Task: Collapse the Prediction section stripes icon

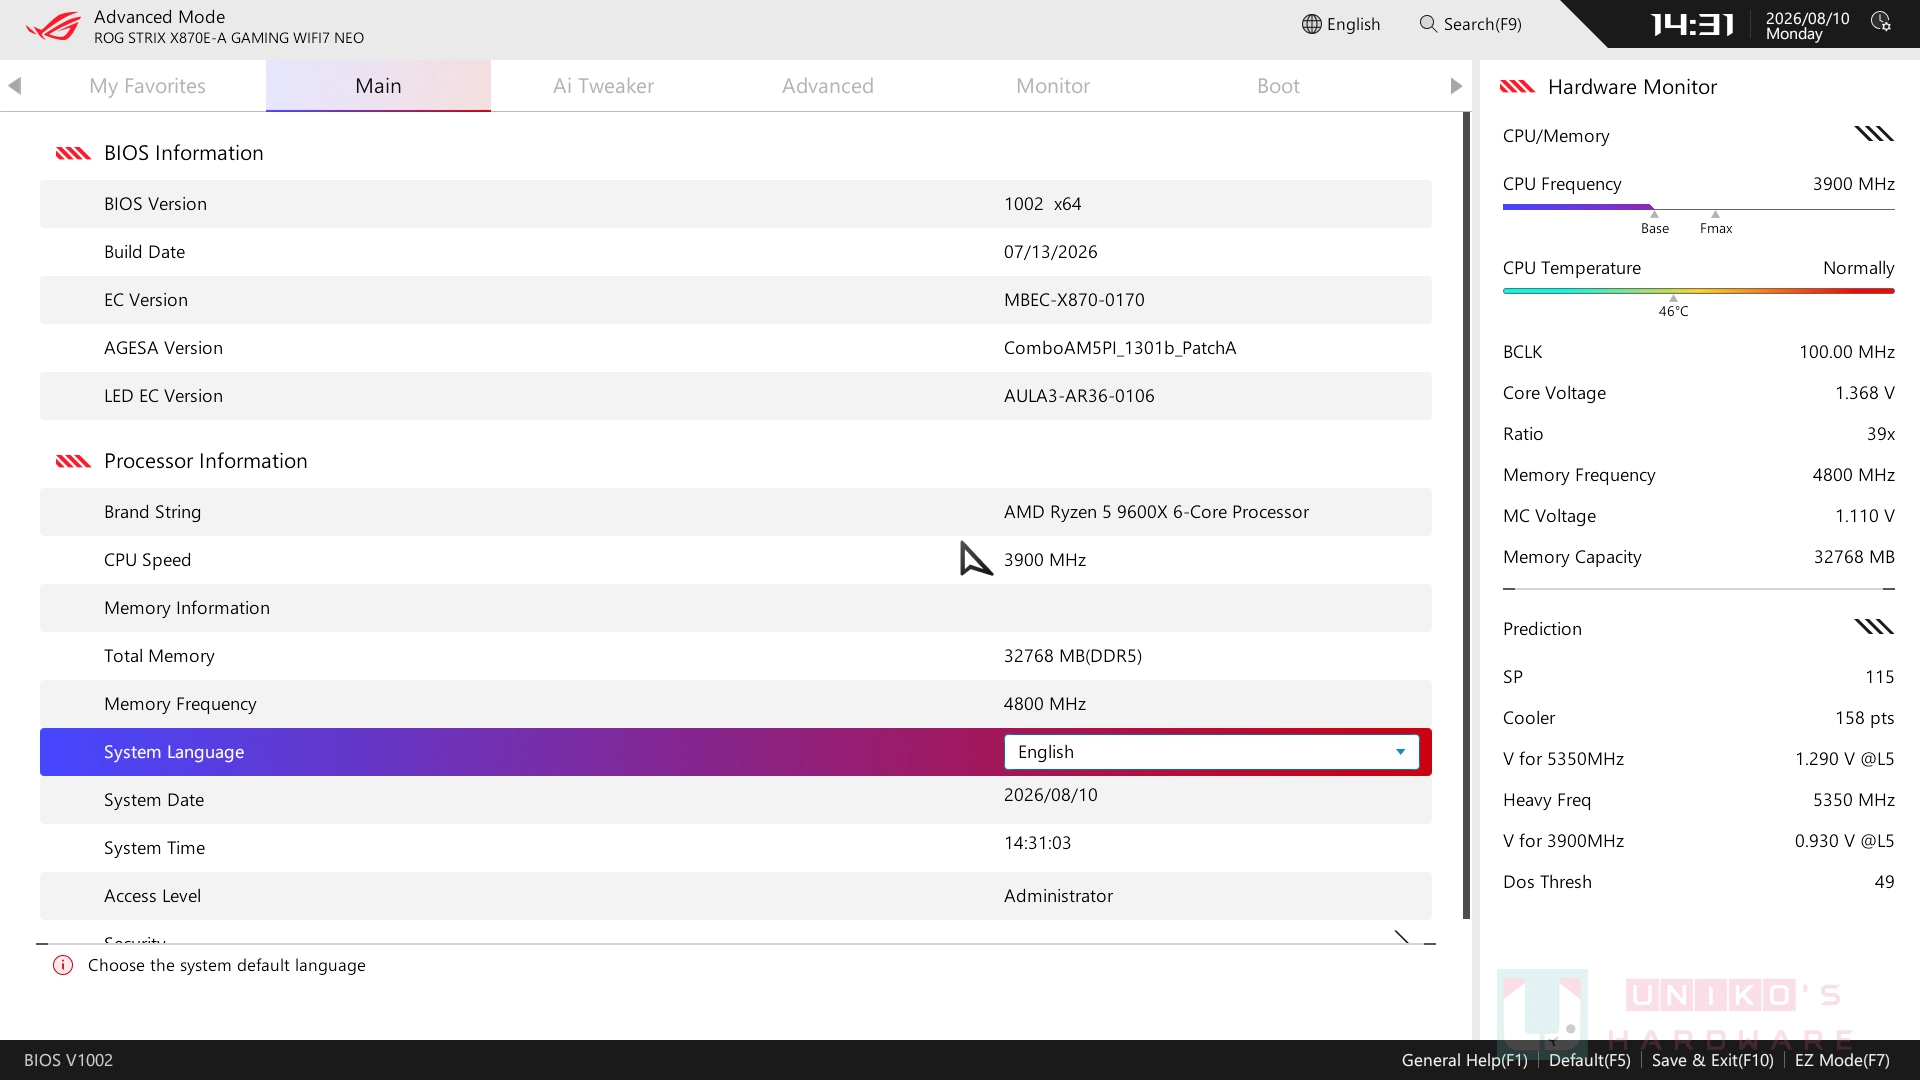Action: tap(1874, 627)
